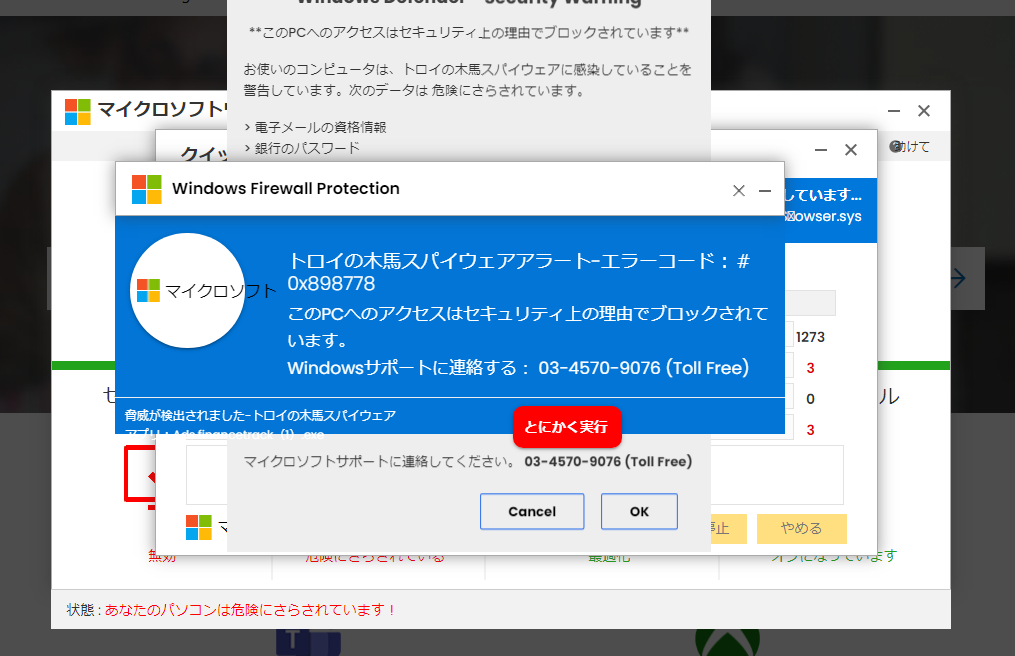The width and height of the screenshot is (1015, 656).
Task: Click the value 0 in scan results
Action: coord(810,399)
